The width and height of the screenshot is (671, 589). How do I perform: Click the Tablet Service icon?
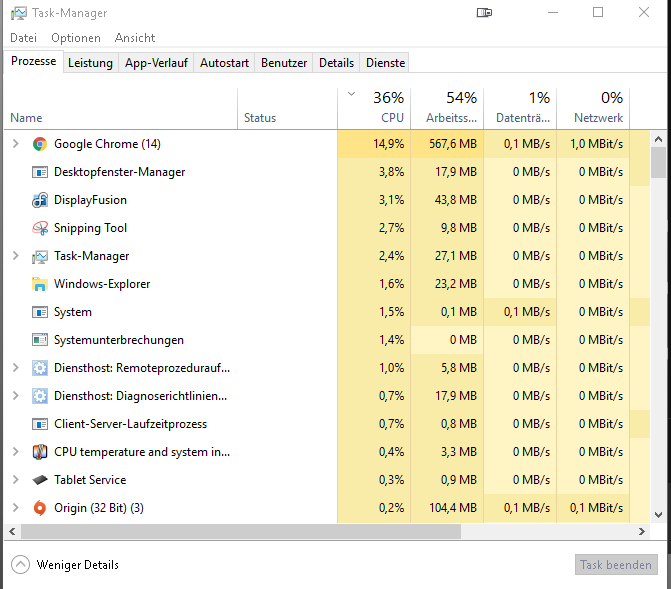(40, 480)
